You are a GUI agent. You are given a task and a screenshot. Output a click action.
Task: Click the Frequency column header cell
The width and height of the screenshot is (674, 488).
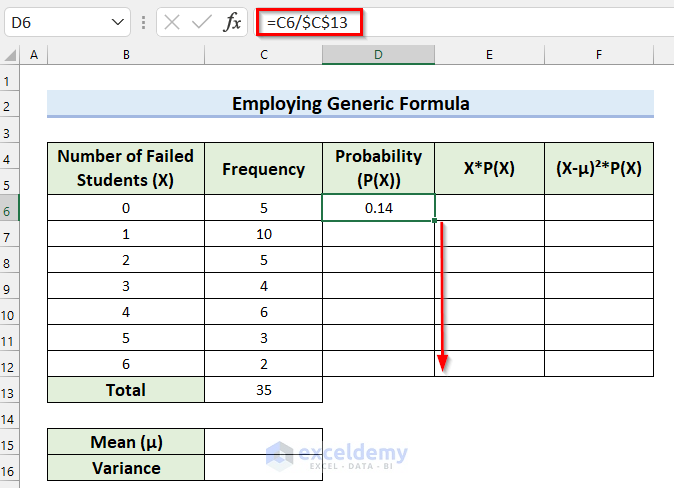click(x=264, y=169)
